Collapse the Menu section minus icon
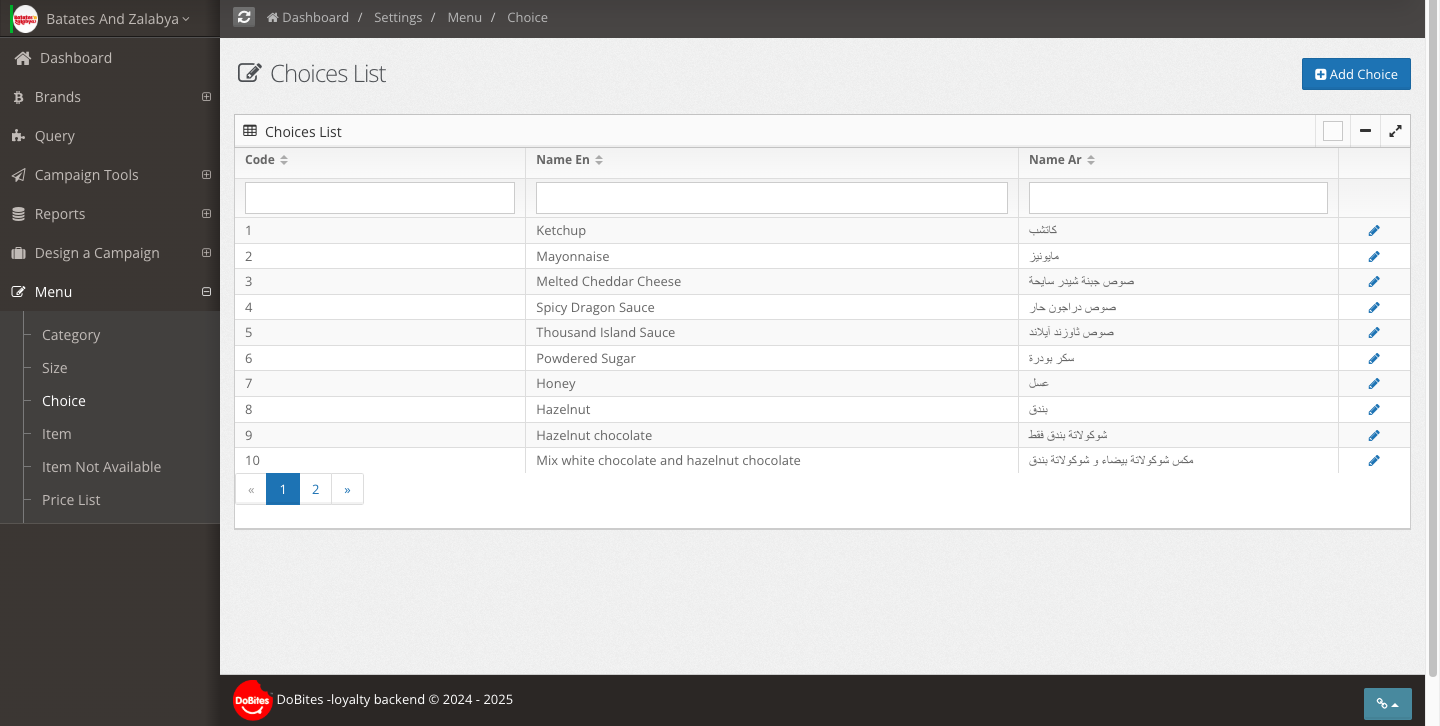Viewport: 1440px width, 726px height. pyautogui.click(x=206, y=292)
